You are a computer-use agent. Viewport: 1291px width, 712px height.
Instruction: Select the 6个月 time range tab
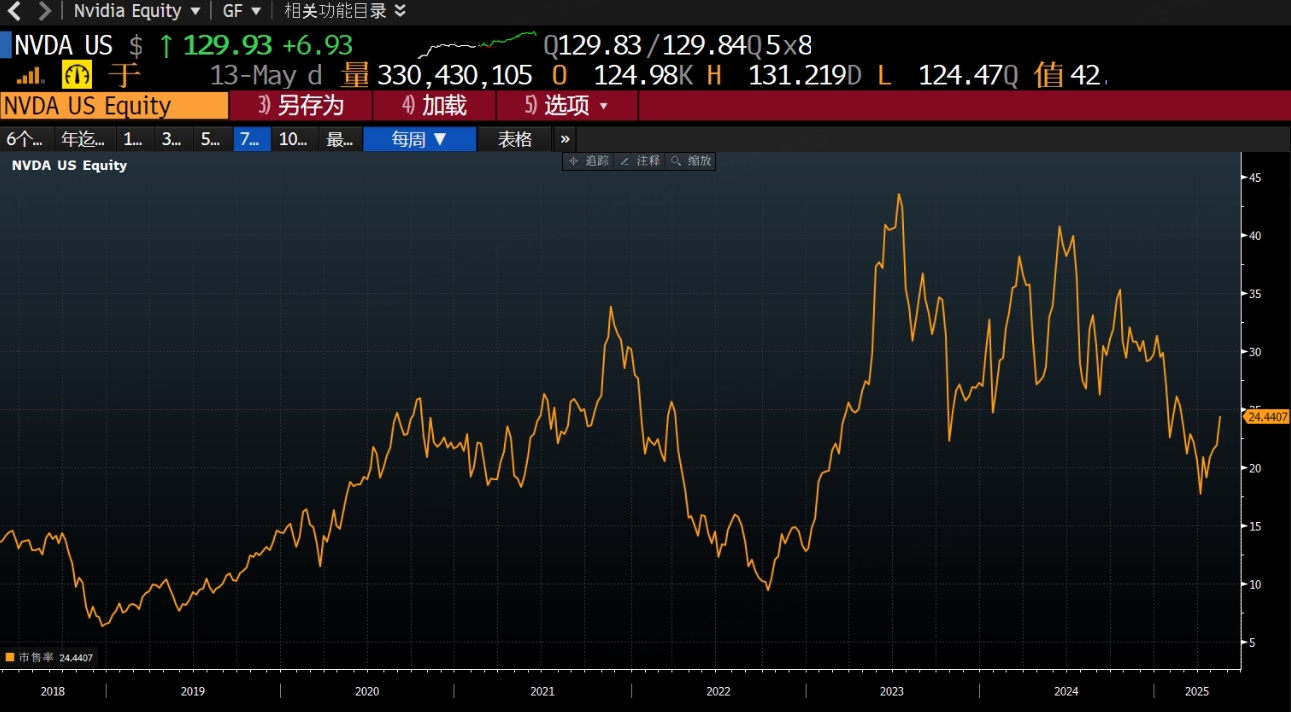pos(25,139)
